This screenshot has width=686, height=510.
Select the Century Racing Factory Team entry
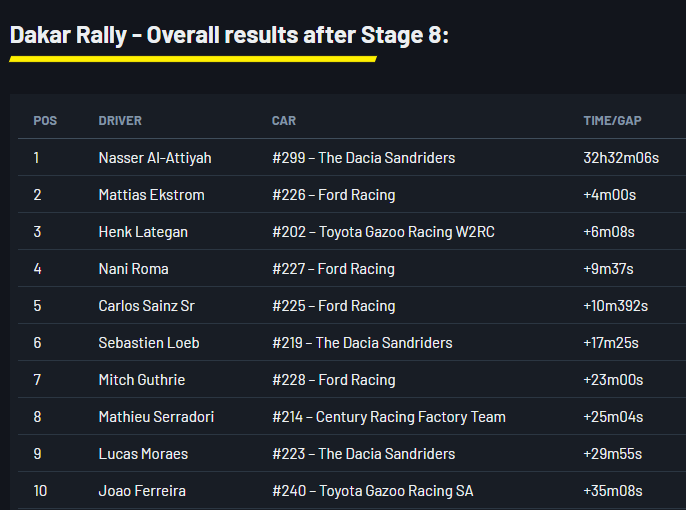pyautogui.click(x=389, y=417)
